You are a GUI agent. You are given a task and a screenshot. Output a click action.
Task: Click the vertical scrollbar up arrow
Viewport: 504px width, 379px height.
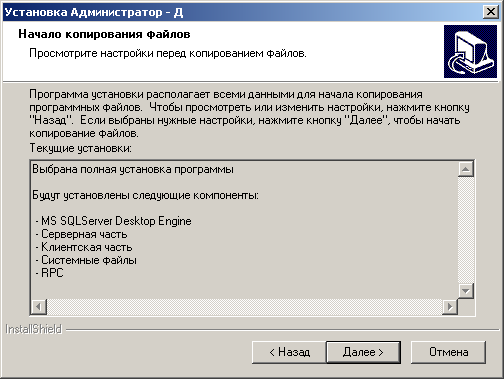465,169
